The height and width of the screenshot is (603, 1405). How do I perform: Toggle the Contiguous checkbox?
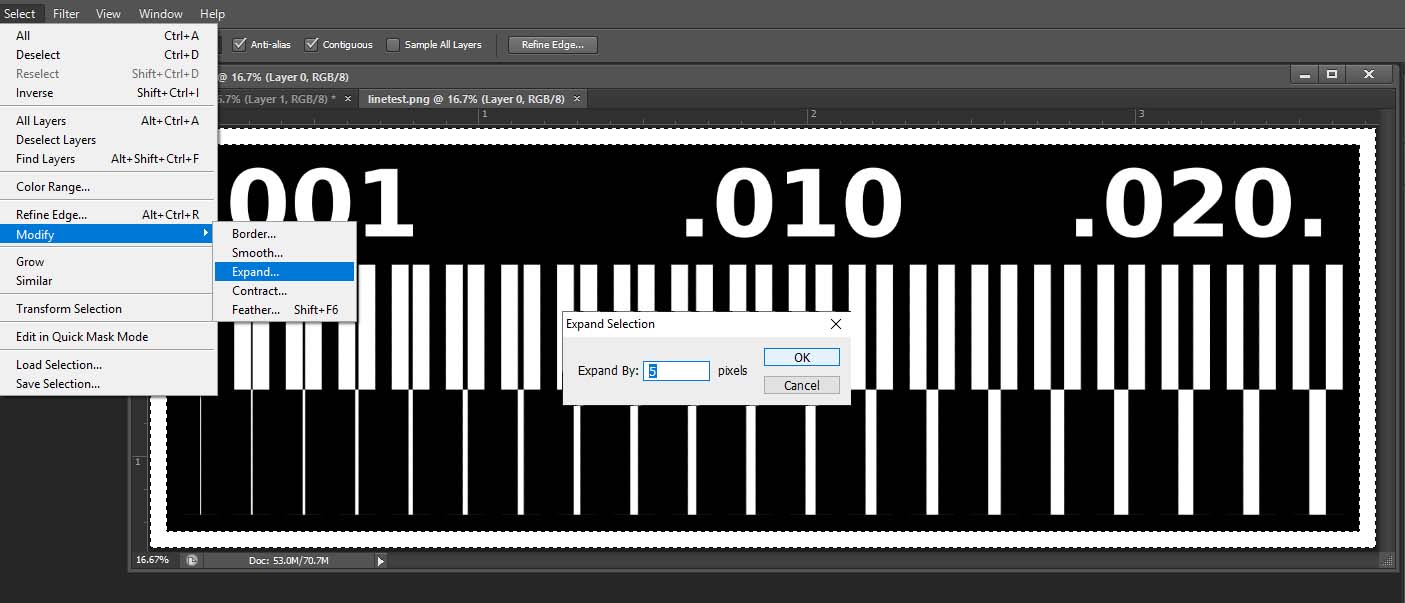(x=311, y=44)
